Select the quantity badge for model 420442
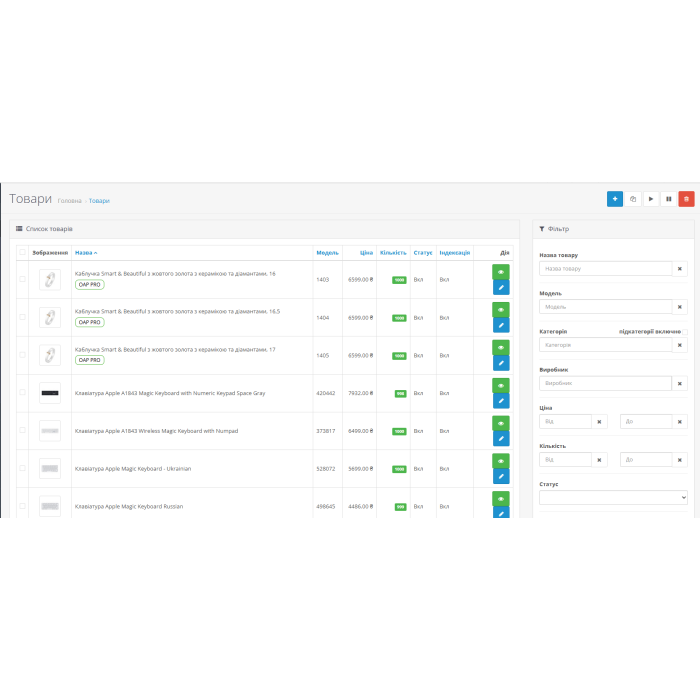The height and width of the screenshot is (700, 700). pos(400,394)
